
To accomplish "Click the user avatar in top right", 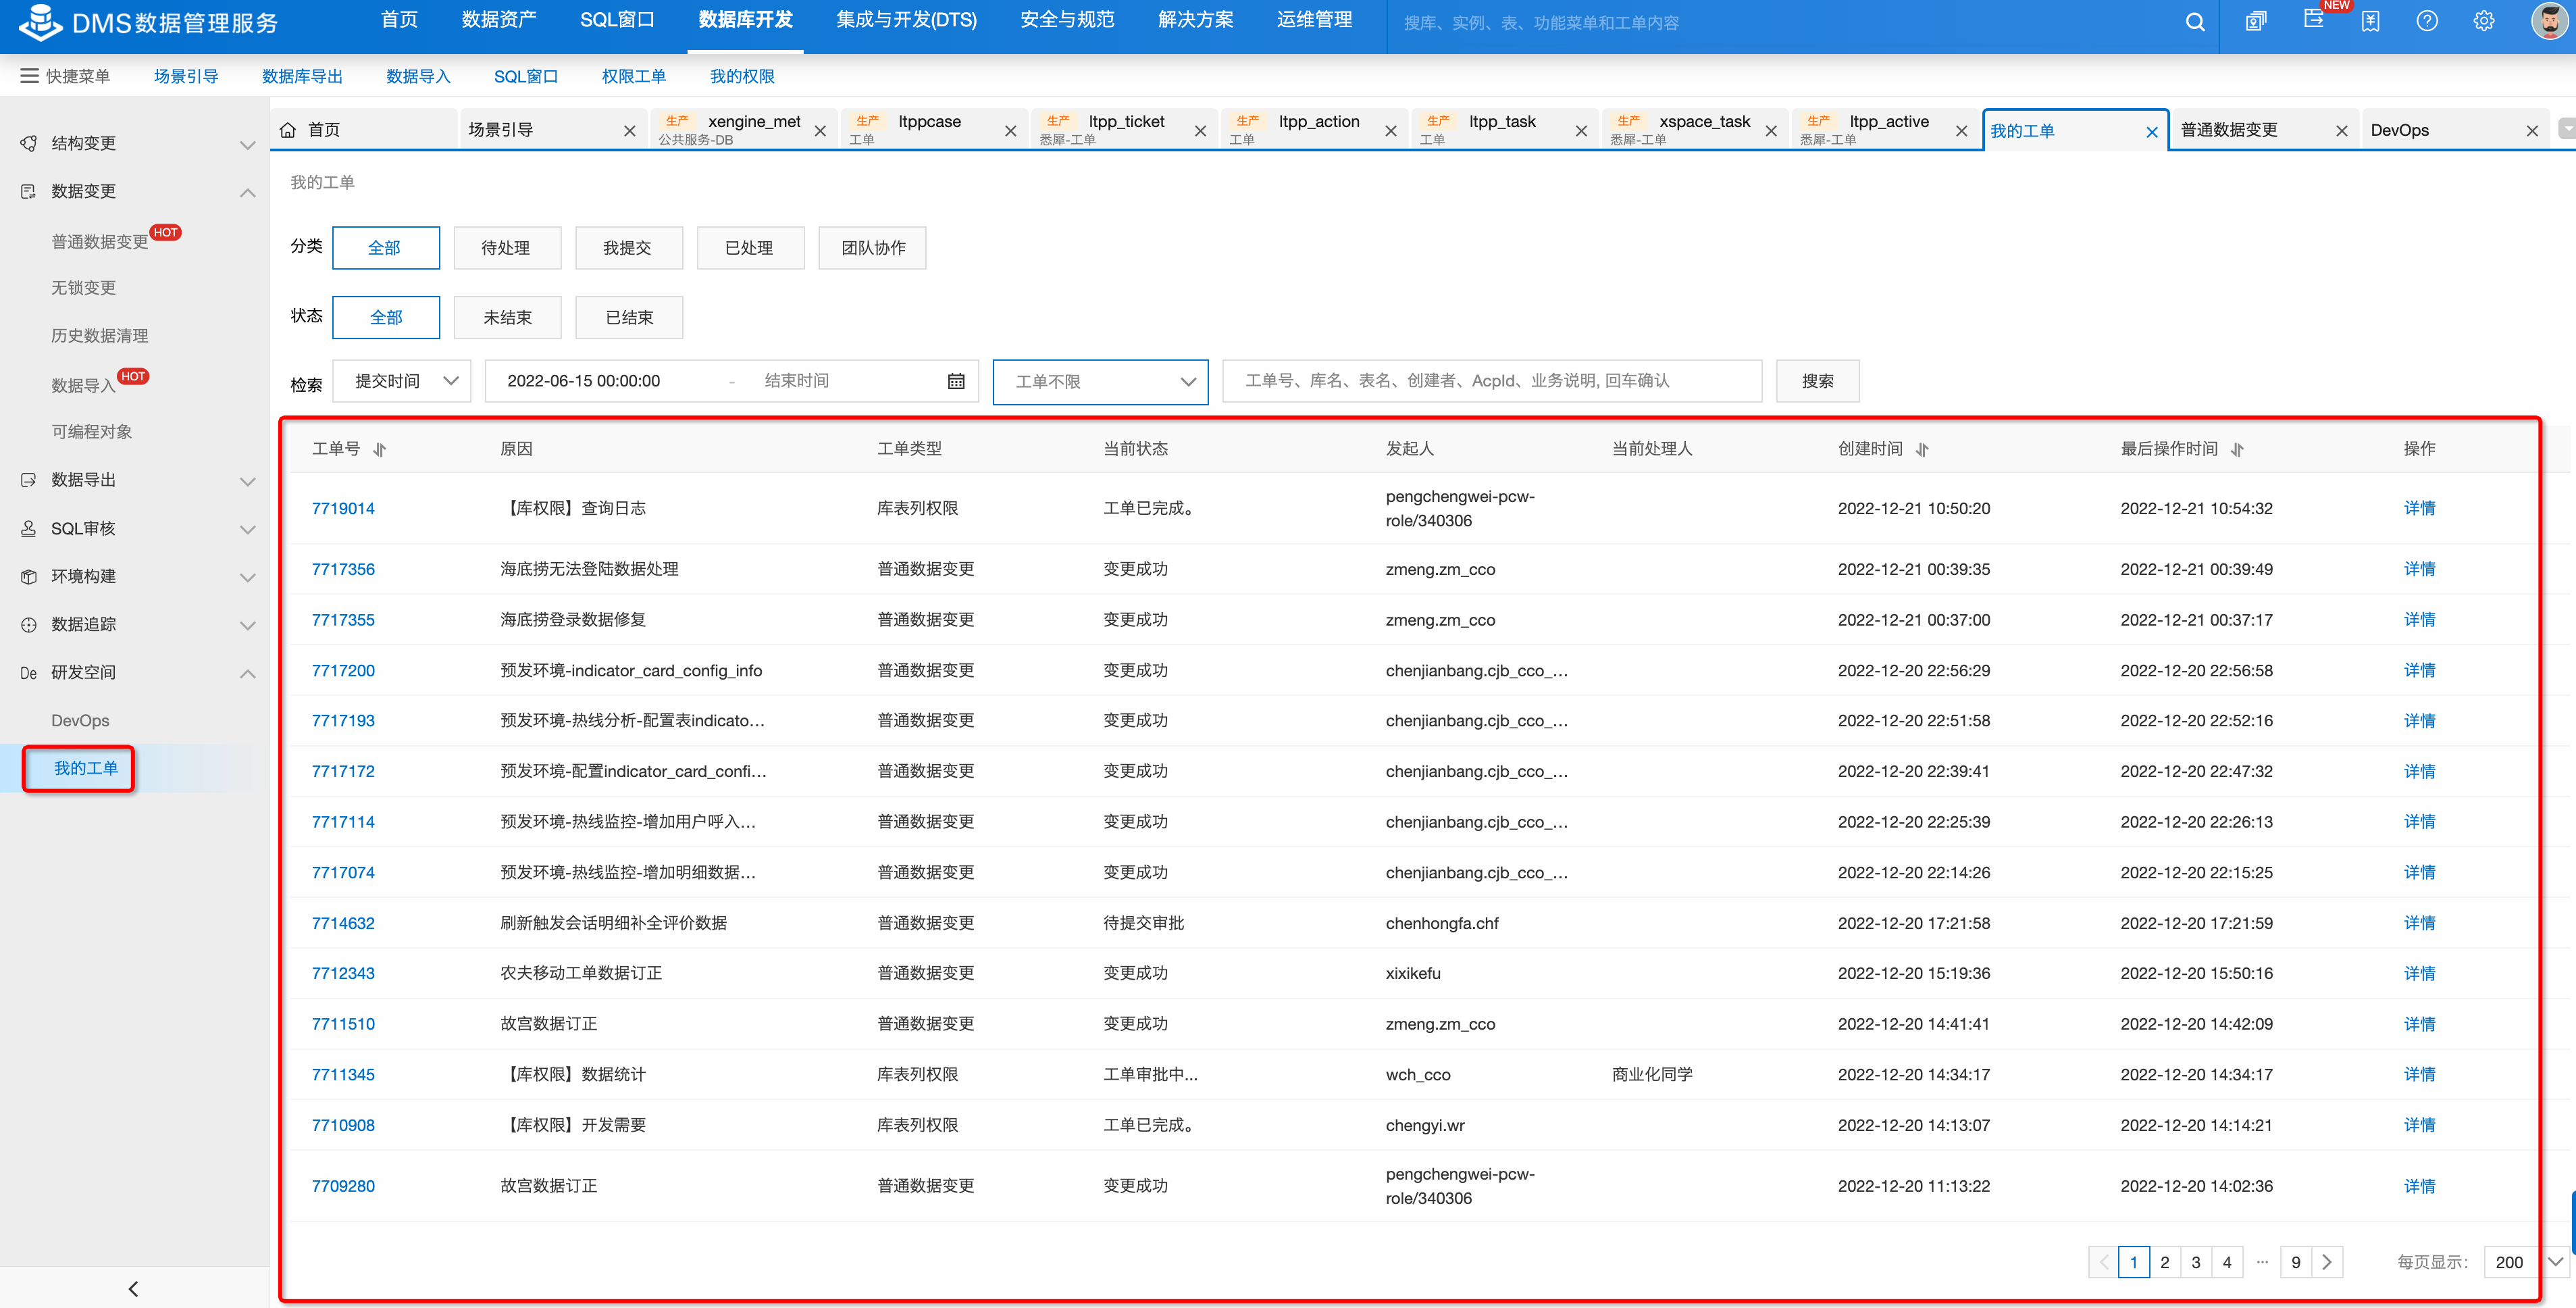I will coord(2548,21).
